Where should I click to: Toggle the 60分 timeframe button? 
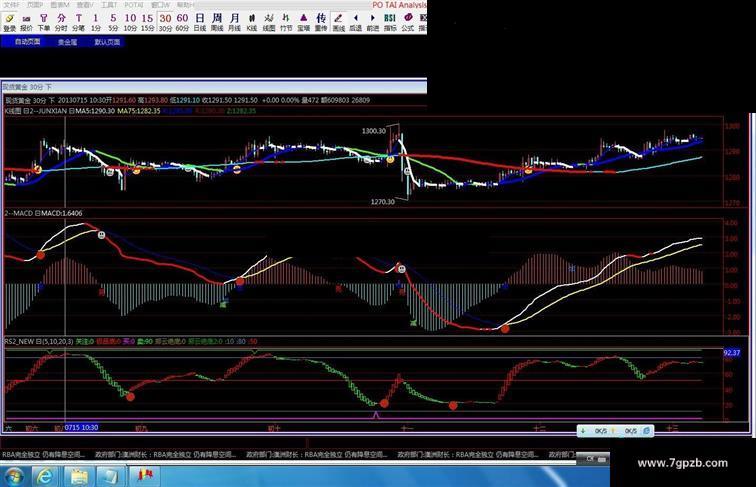pyautogui.click(x=182, y=21)
